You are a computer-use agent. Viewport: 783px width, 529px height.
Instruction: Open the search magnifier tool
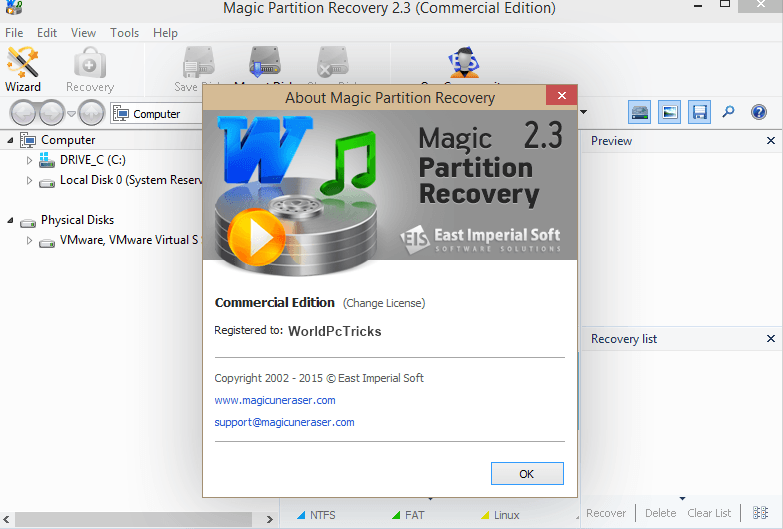coord(729,111)
